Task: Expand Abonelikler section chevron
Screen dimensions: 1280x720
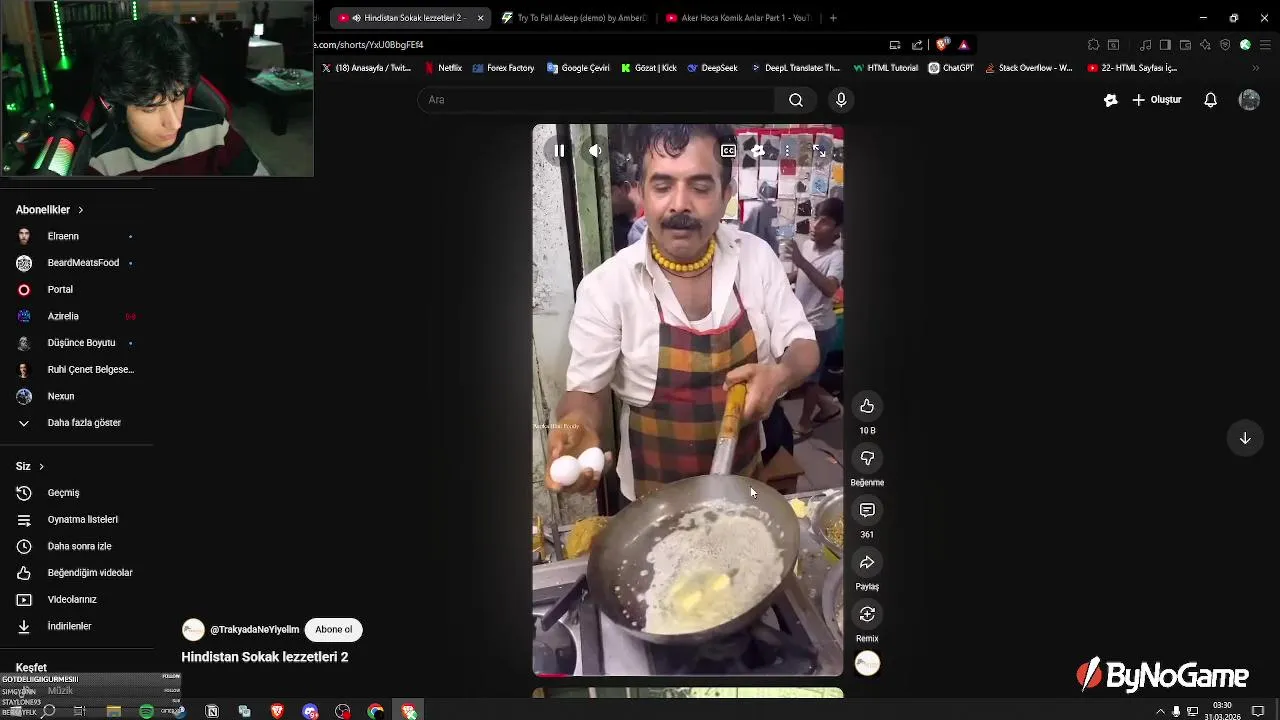Action: click(80, 210)
